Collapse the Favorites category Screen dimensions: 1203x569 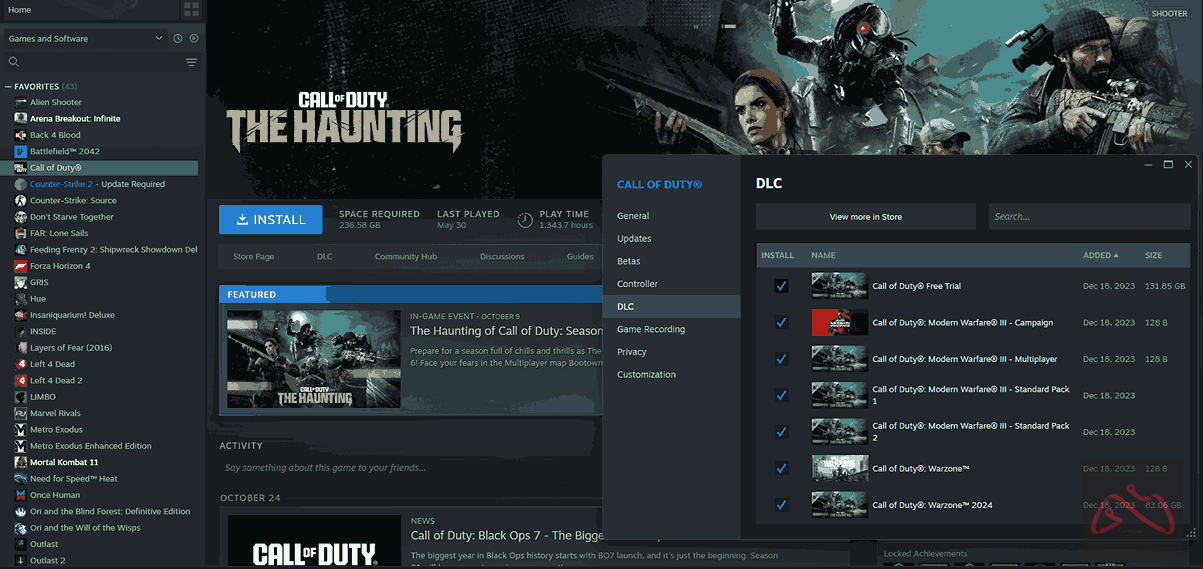(9, 87)
